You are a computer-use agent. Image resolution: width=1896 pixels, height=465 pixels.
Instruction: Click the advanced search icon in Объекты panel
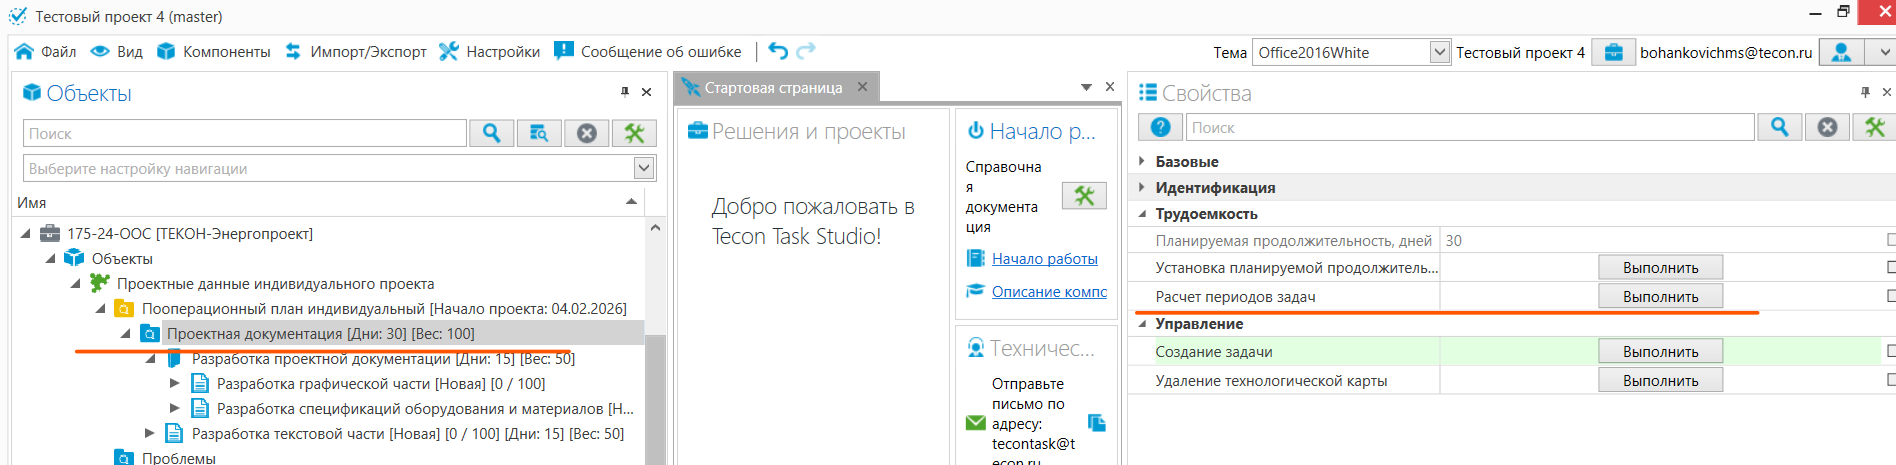pyautogui.click(x=539, y=133)
